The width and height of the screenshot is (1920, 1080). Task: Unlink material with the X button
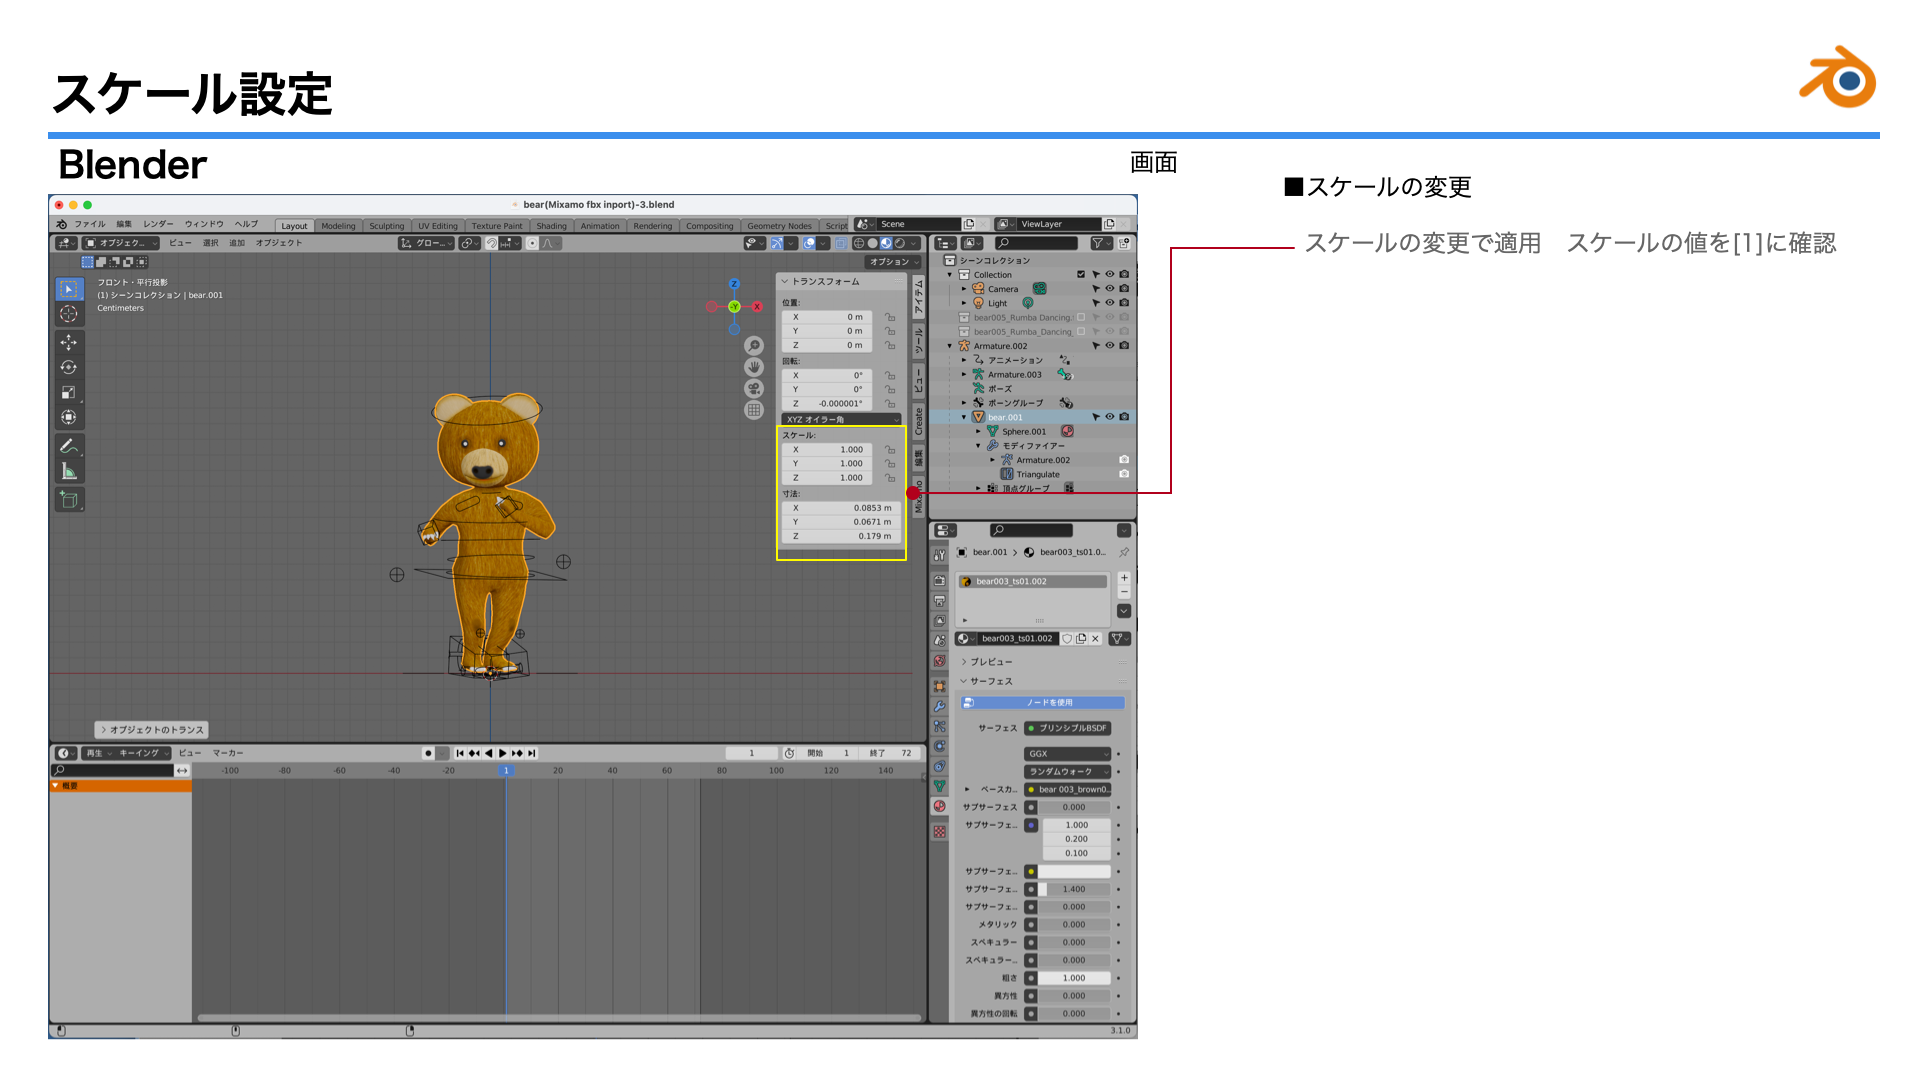(x=1095, y=639)
